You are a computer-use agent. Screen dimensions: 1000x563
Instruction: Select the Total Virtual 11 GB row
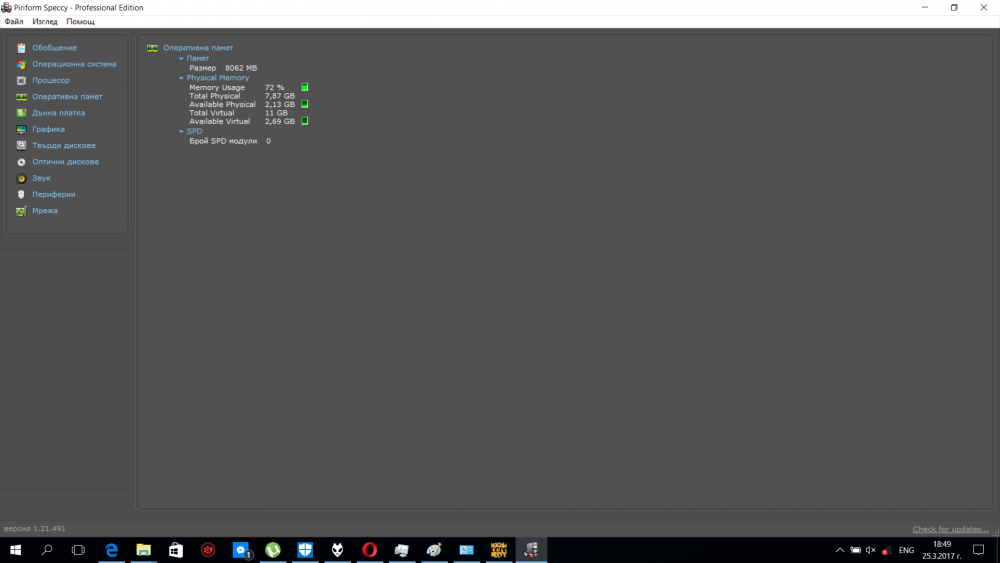tap(238, 113)
